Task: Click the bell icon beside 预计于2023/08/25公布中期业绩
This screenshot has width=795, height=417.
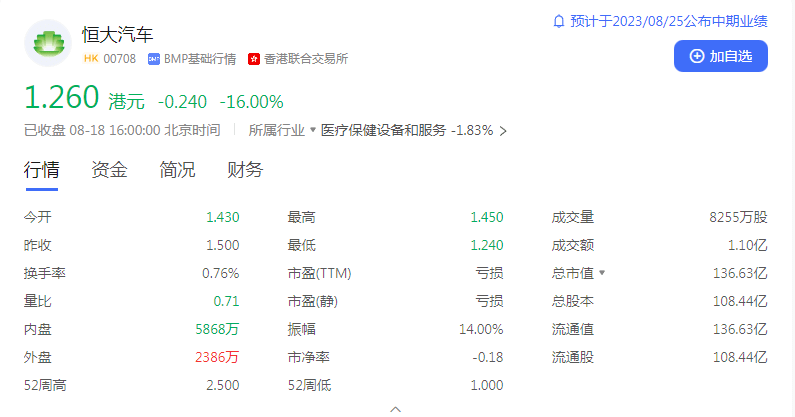Action: click(x=558, y=21)
